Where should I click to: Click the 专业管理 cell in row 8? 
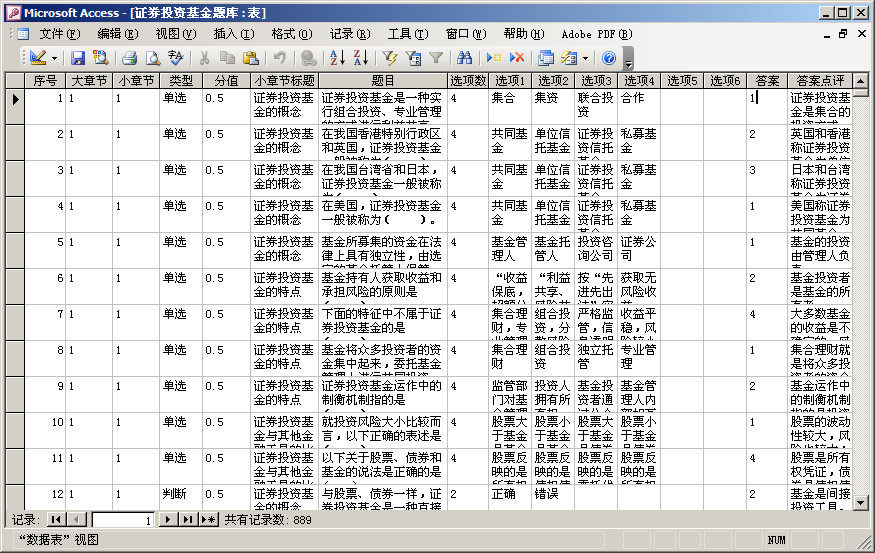coord(638,358)
